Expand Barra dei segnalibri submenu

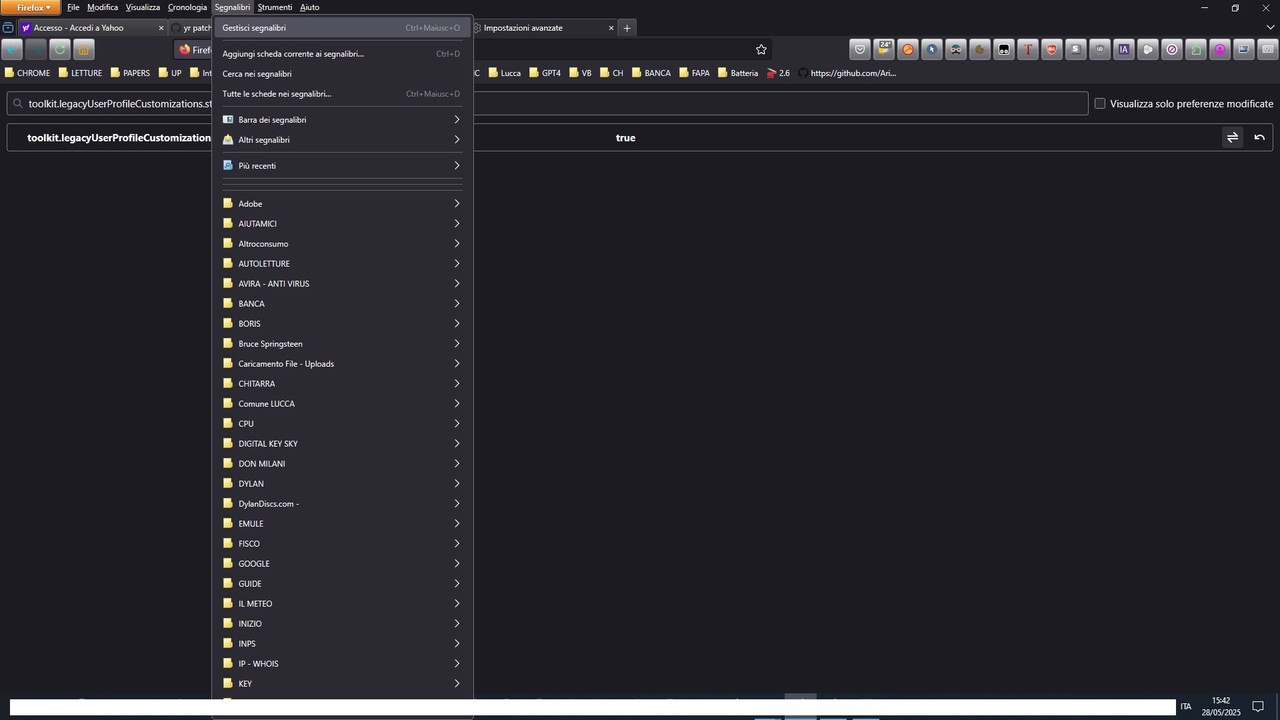tap(342, 119)
